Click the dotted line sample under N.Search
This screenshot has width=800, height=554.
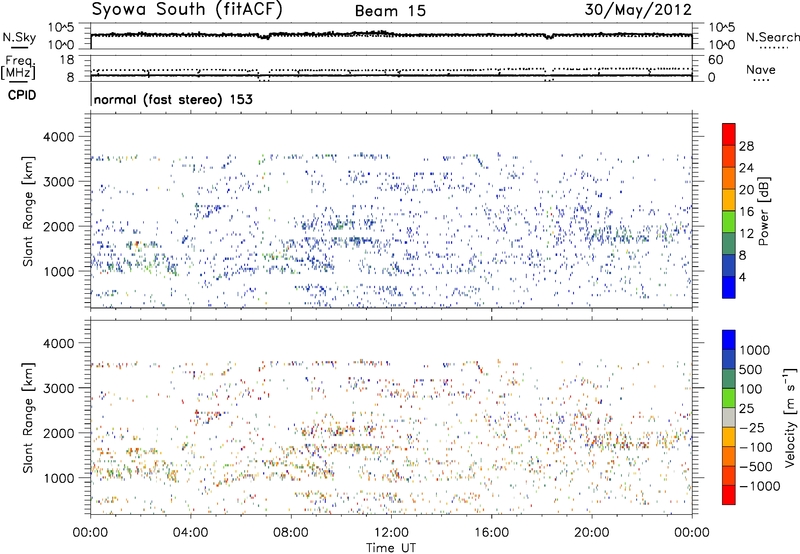[x=774, y=47]
